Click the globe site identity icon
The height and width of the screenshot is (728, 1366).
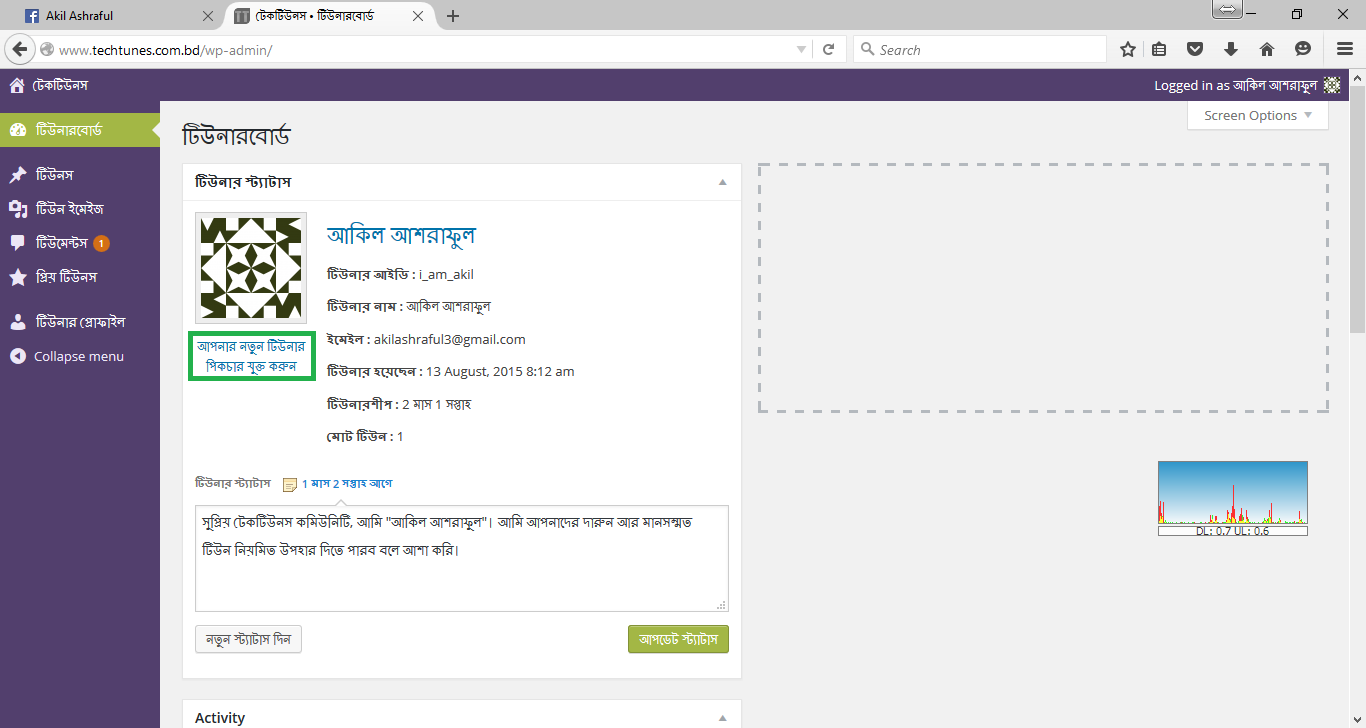click(x=46, y=49)
